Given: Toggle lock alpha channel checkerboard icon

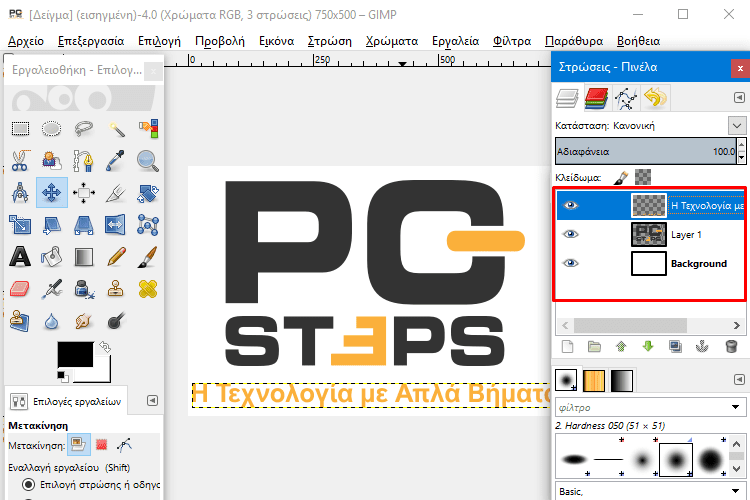Looking at the screenshot, I should [x=643, y=178].
